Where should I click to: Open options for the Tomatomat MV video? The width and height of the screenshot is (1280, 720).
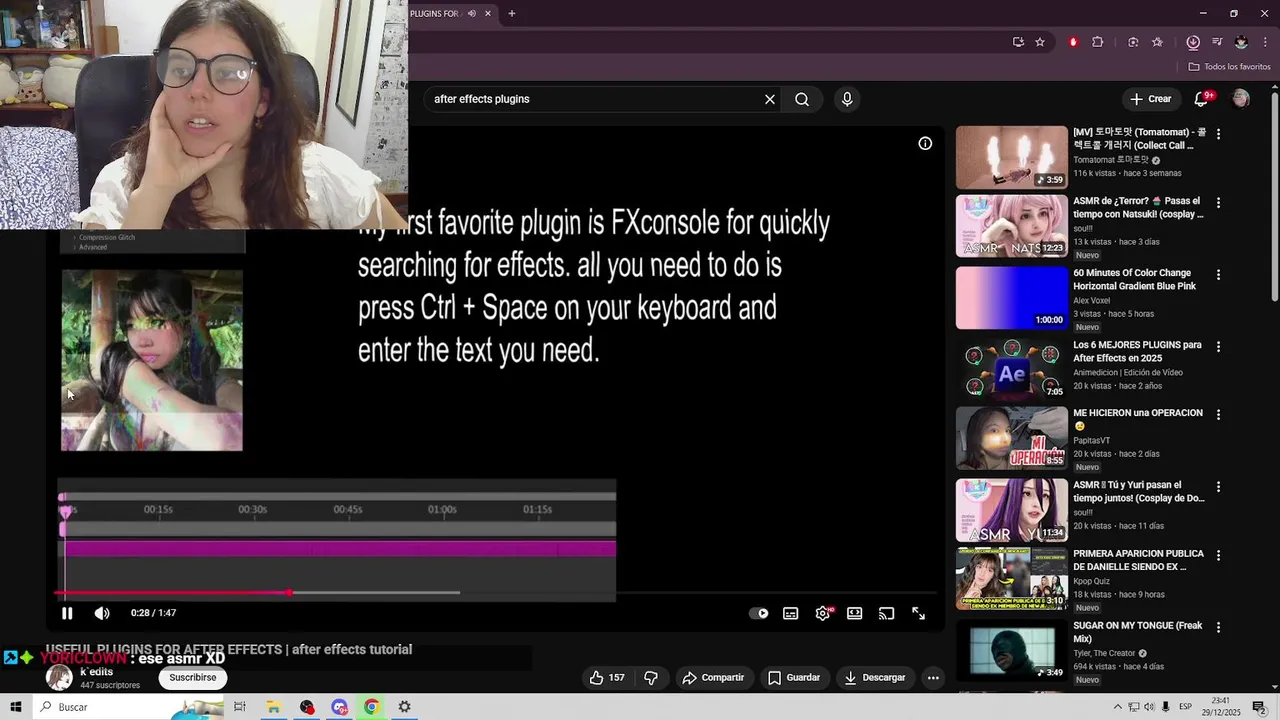tap(1218, 134)
